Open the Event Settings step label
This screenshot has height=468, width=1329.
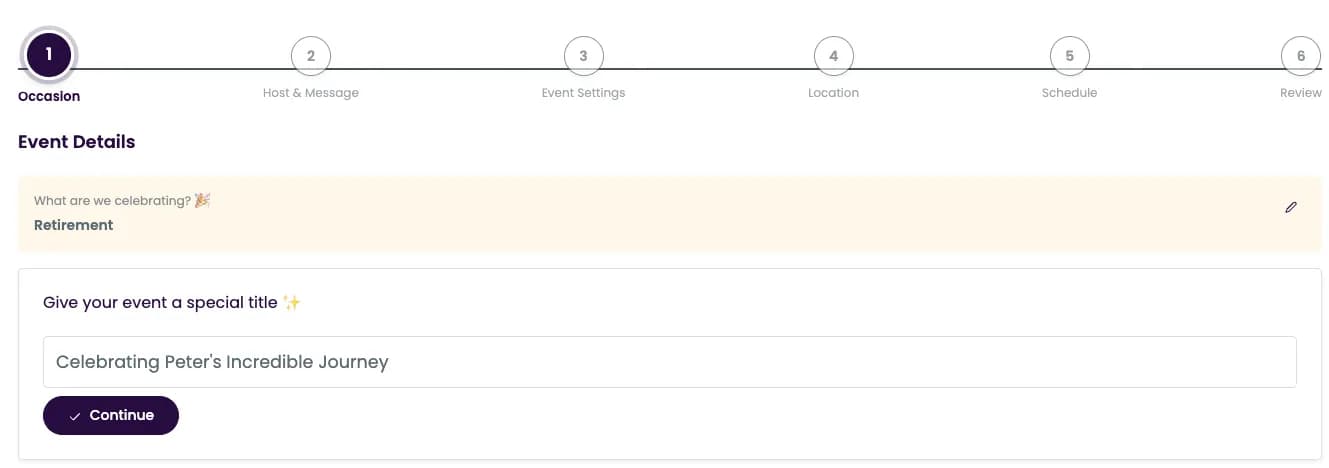[584, 93]
